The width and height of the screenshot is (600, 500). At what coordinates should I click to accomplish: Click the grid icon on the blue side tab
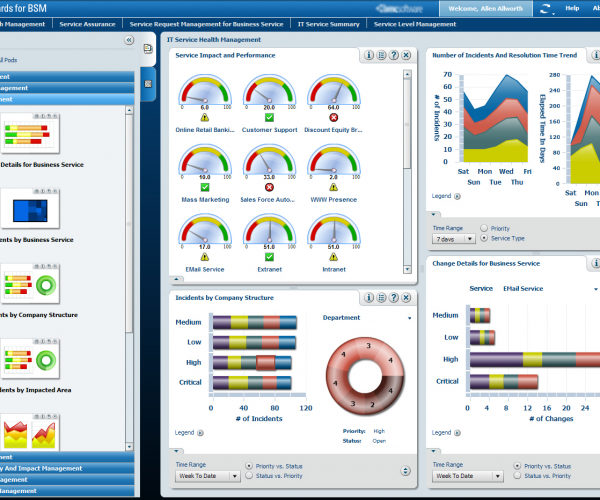(x=148, y=84)
